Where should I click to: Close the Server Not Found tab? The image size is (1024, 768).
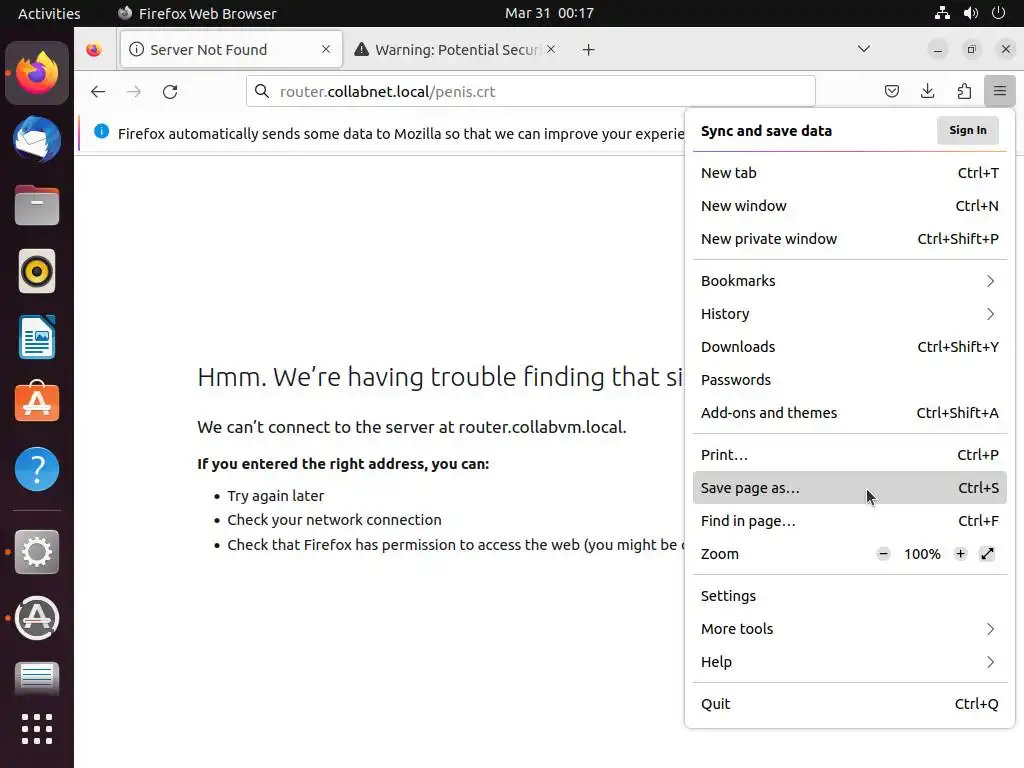pos(326,49)
